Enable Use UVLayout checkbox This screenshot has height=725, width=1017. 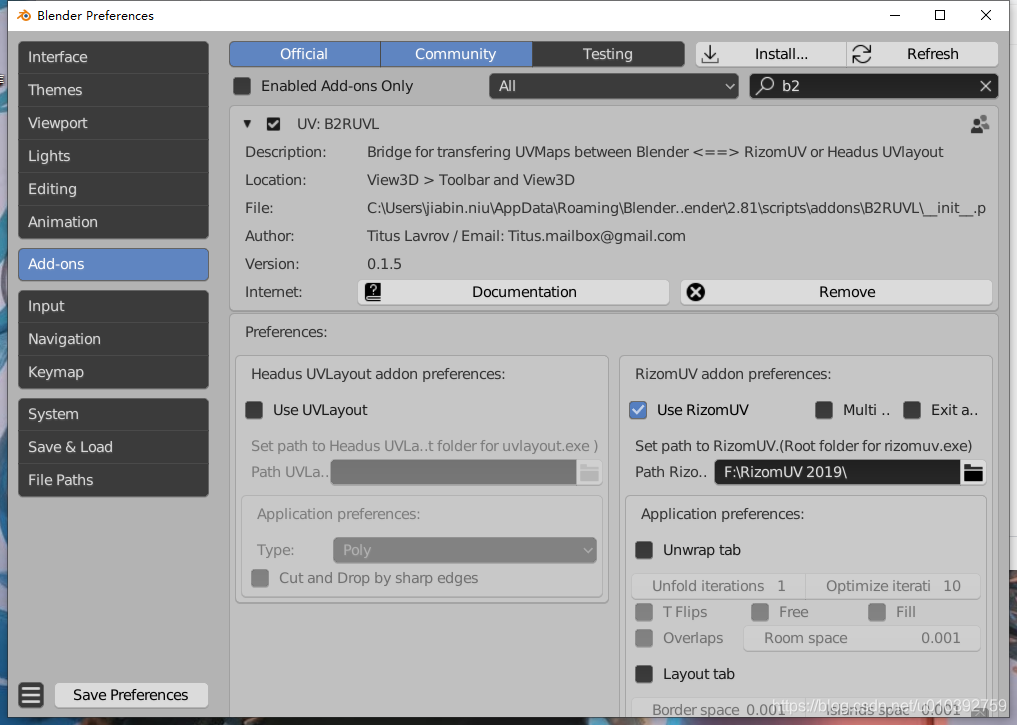pyautogui.click(x=254, y=410)
